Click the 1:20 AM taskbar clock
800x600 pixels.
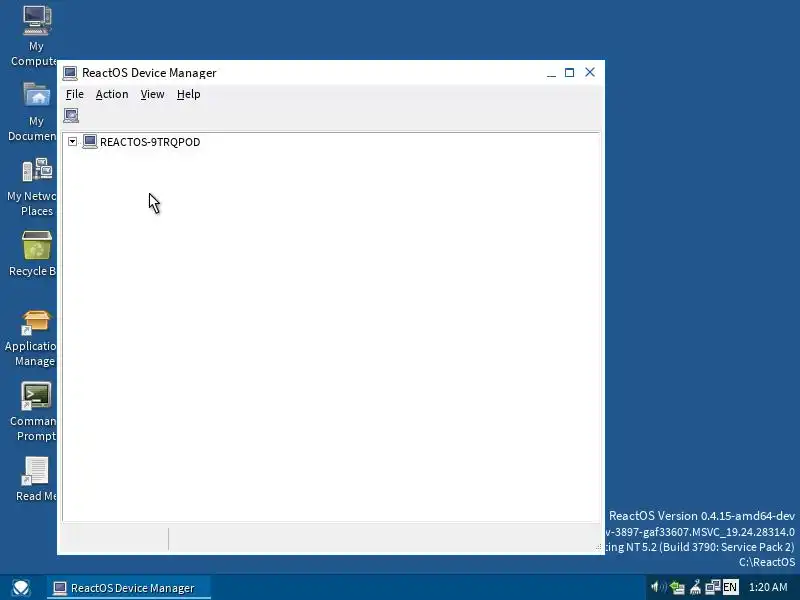click(x=768, y=587)
